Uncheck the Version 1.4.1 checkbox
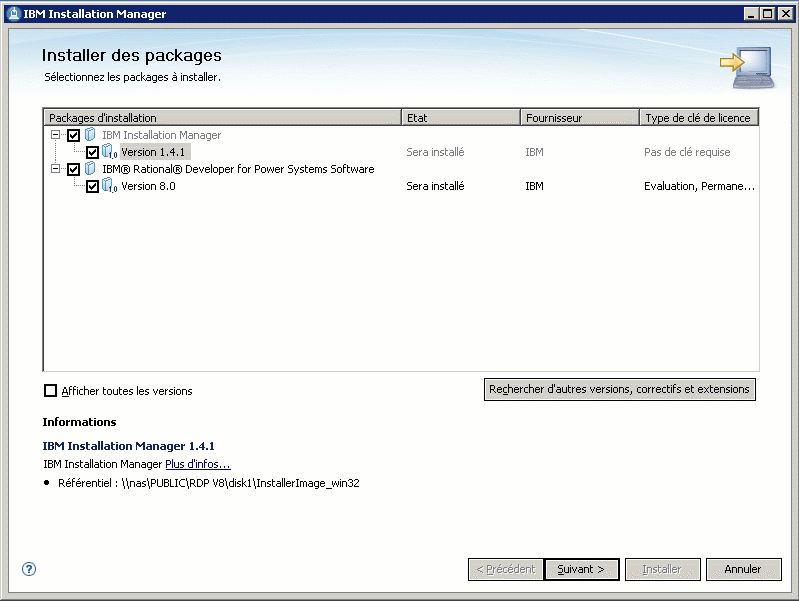799x601 pixels. pyautogui.click(x=92, y=152)
